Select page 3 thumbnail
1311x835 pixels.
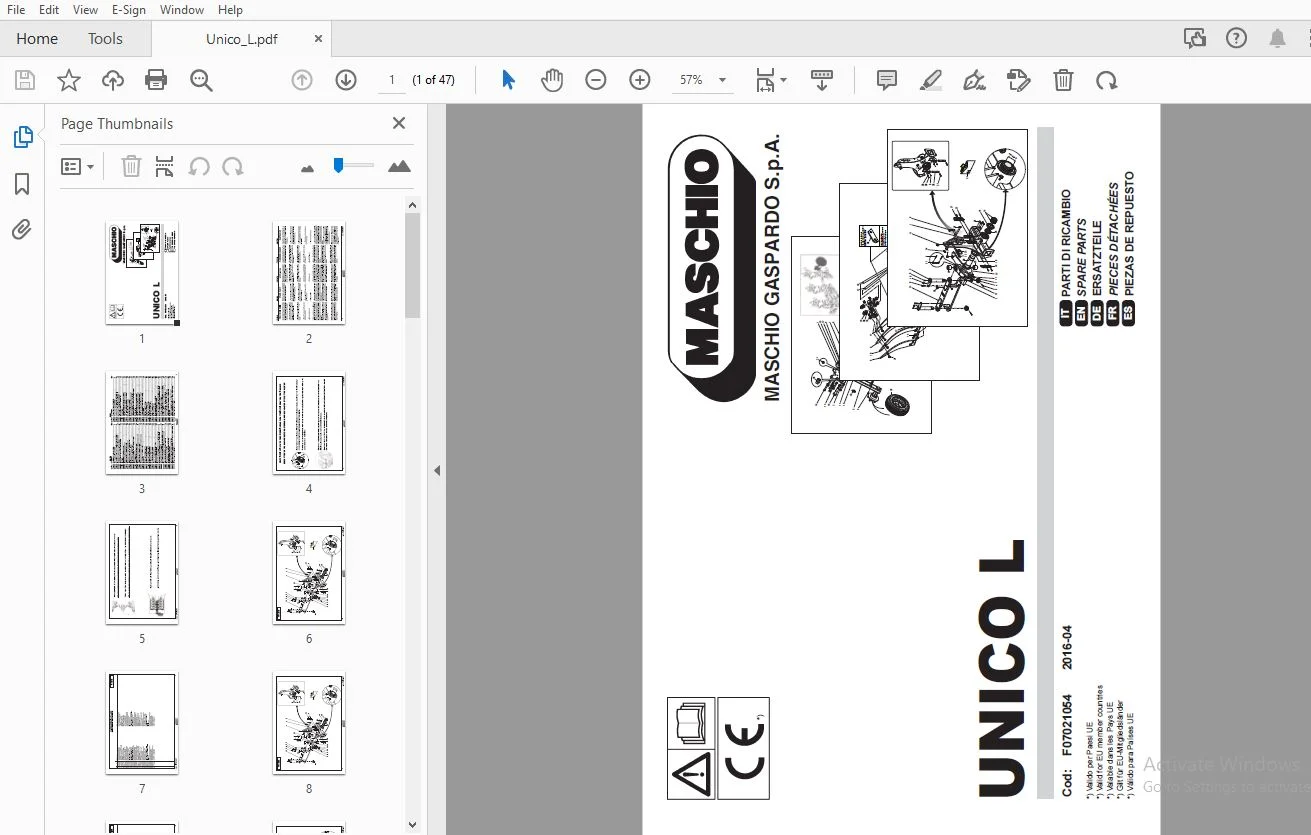(x=142, y=423)
